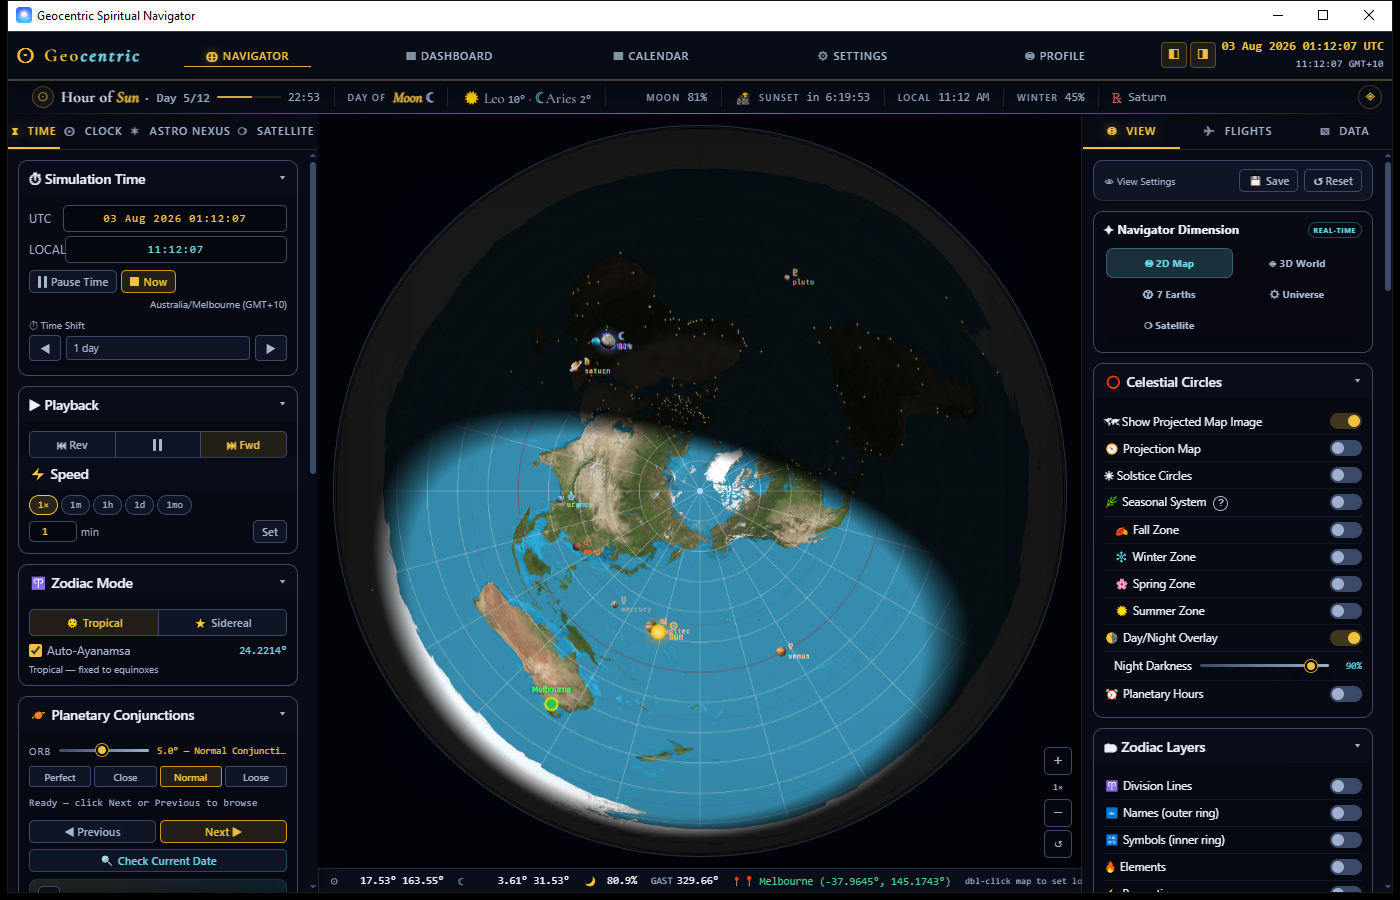Click the diamond icon at top-bar right
Screen dimensions: 1400x900
coord(1370,97)
